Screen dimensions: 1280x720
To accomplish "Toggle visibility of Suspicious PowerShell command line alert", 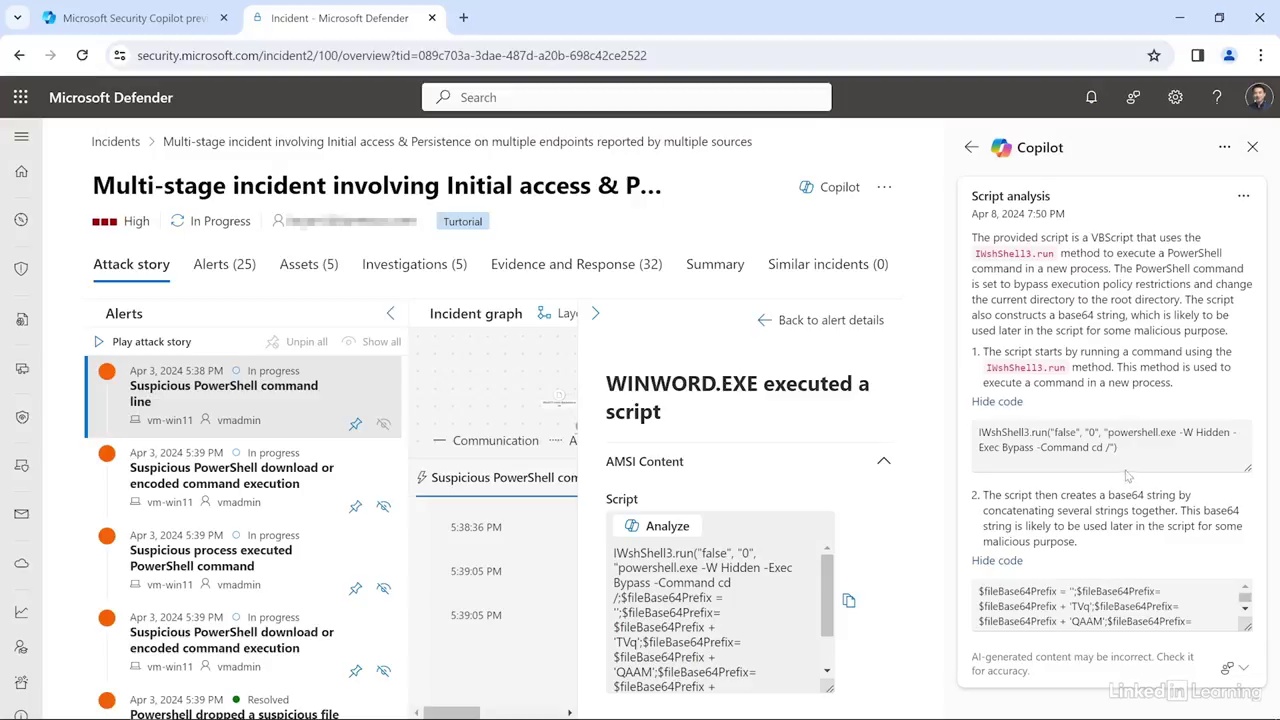I will [383, 424].
